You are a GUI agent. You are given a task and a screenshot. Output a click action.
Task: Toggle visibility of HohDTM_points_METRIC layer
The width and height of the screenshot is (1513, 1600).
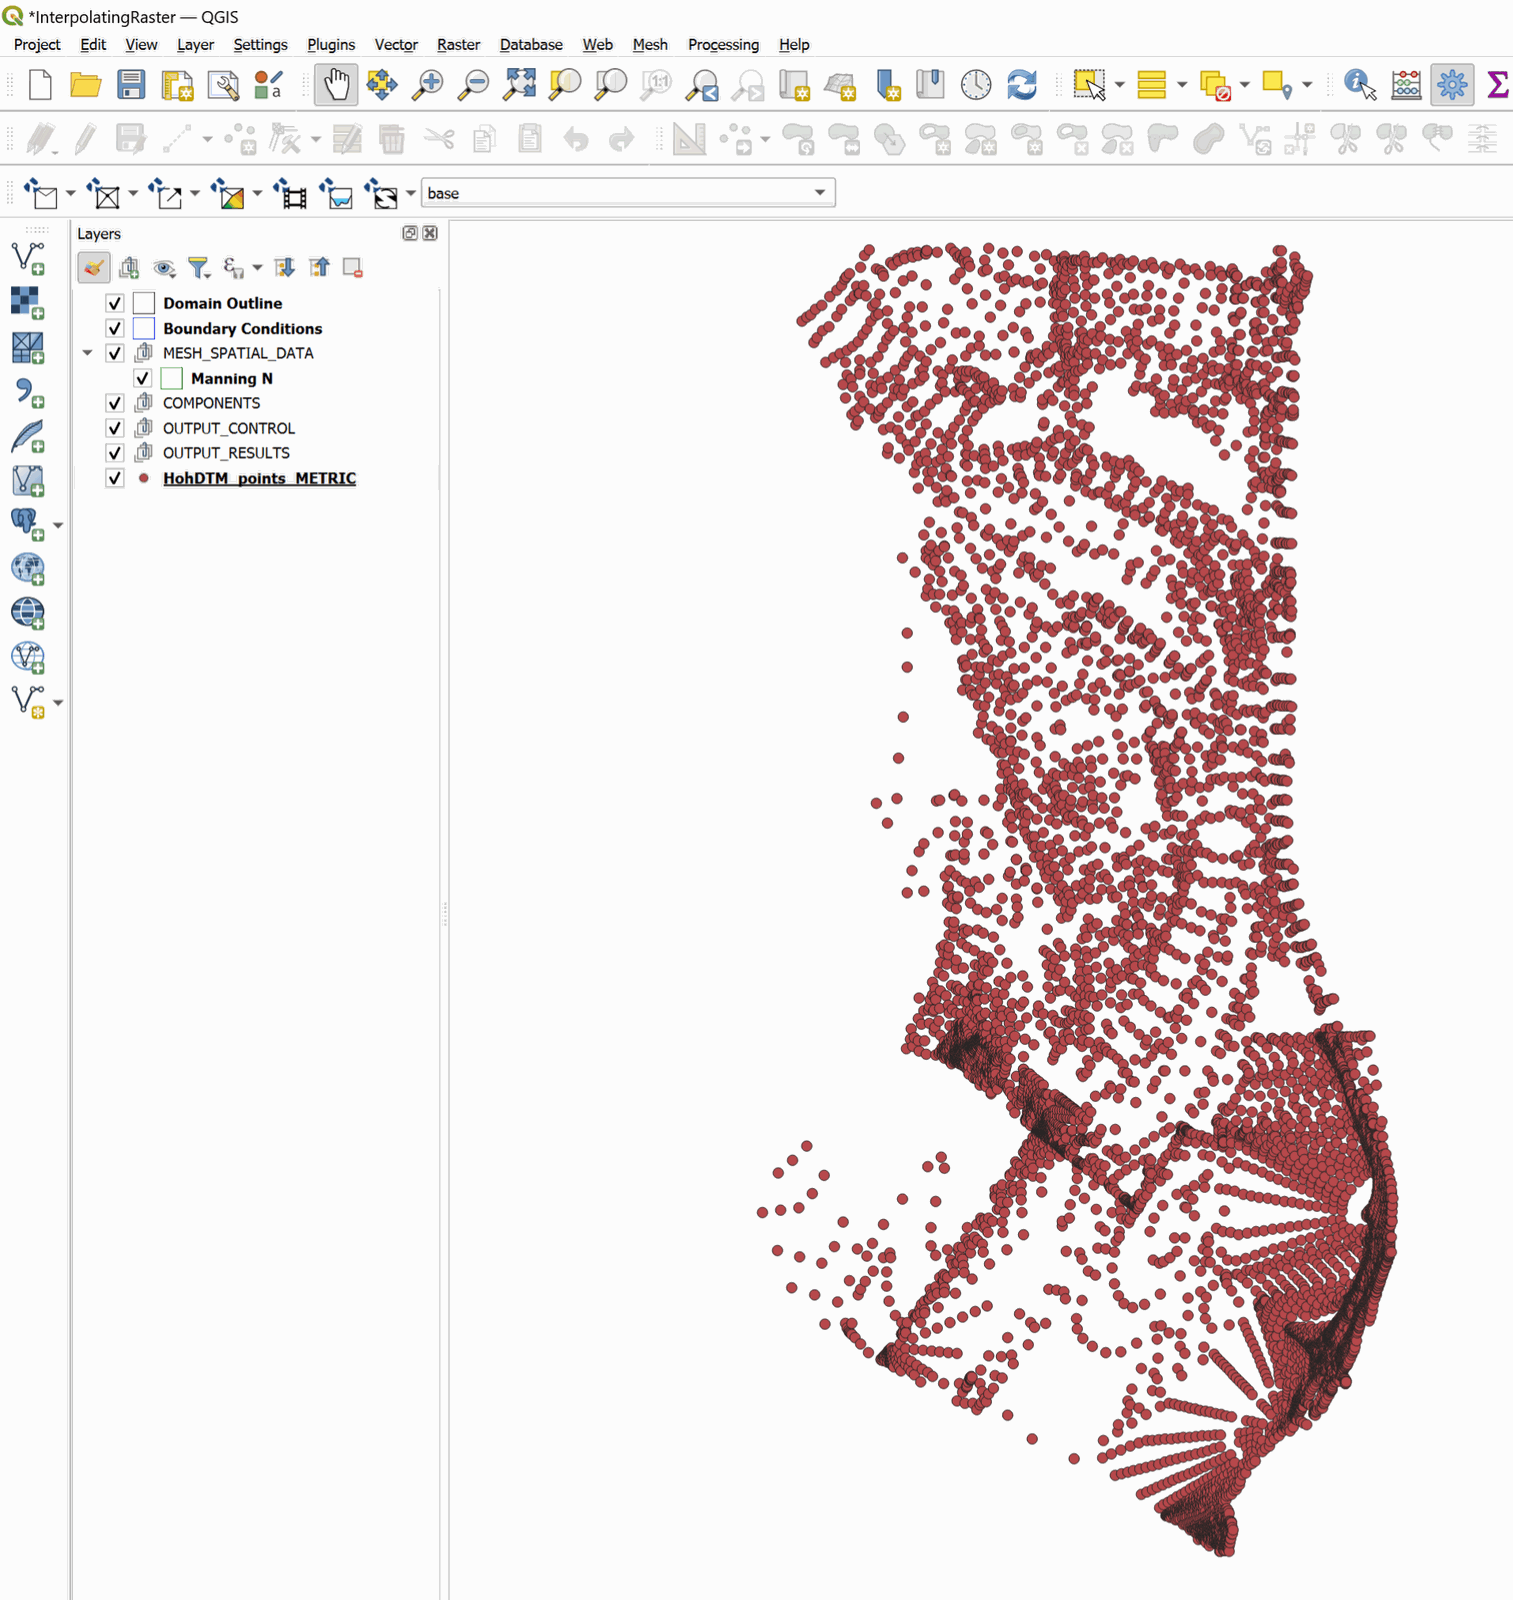click(115, 478)
